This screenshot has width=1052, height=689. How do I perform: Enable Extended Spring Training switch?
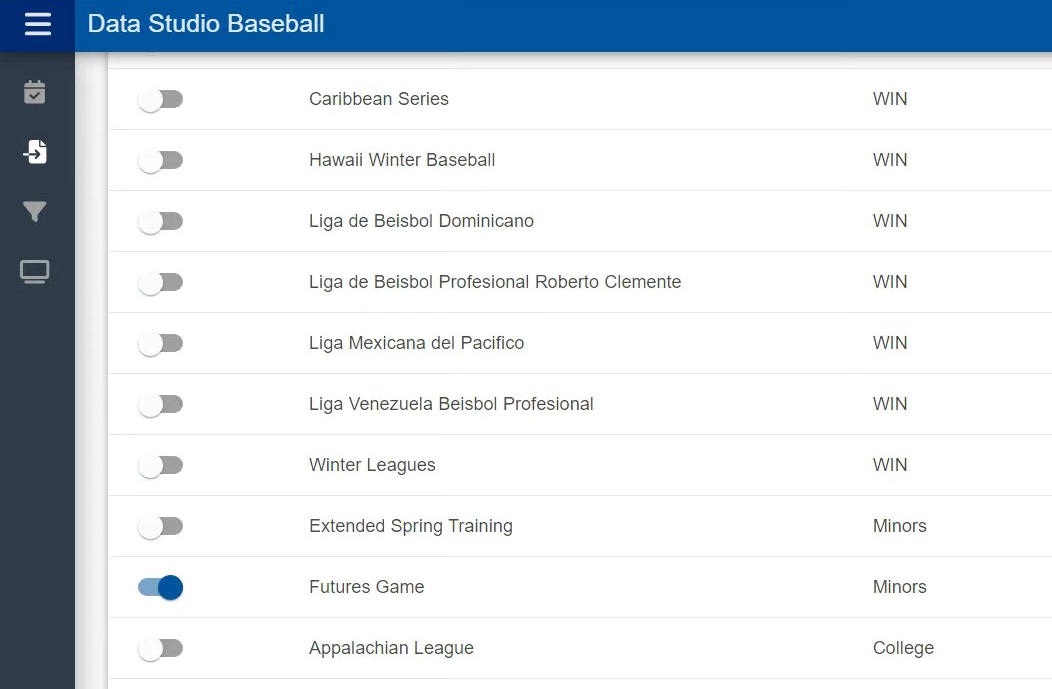160,526
